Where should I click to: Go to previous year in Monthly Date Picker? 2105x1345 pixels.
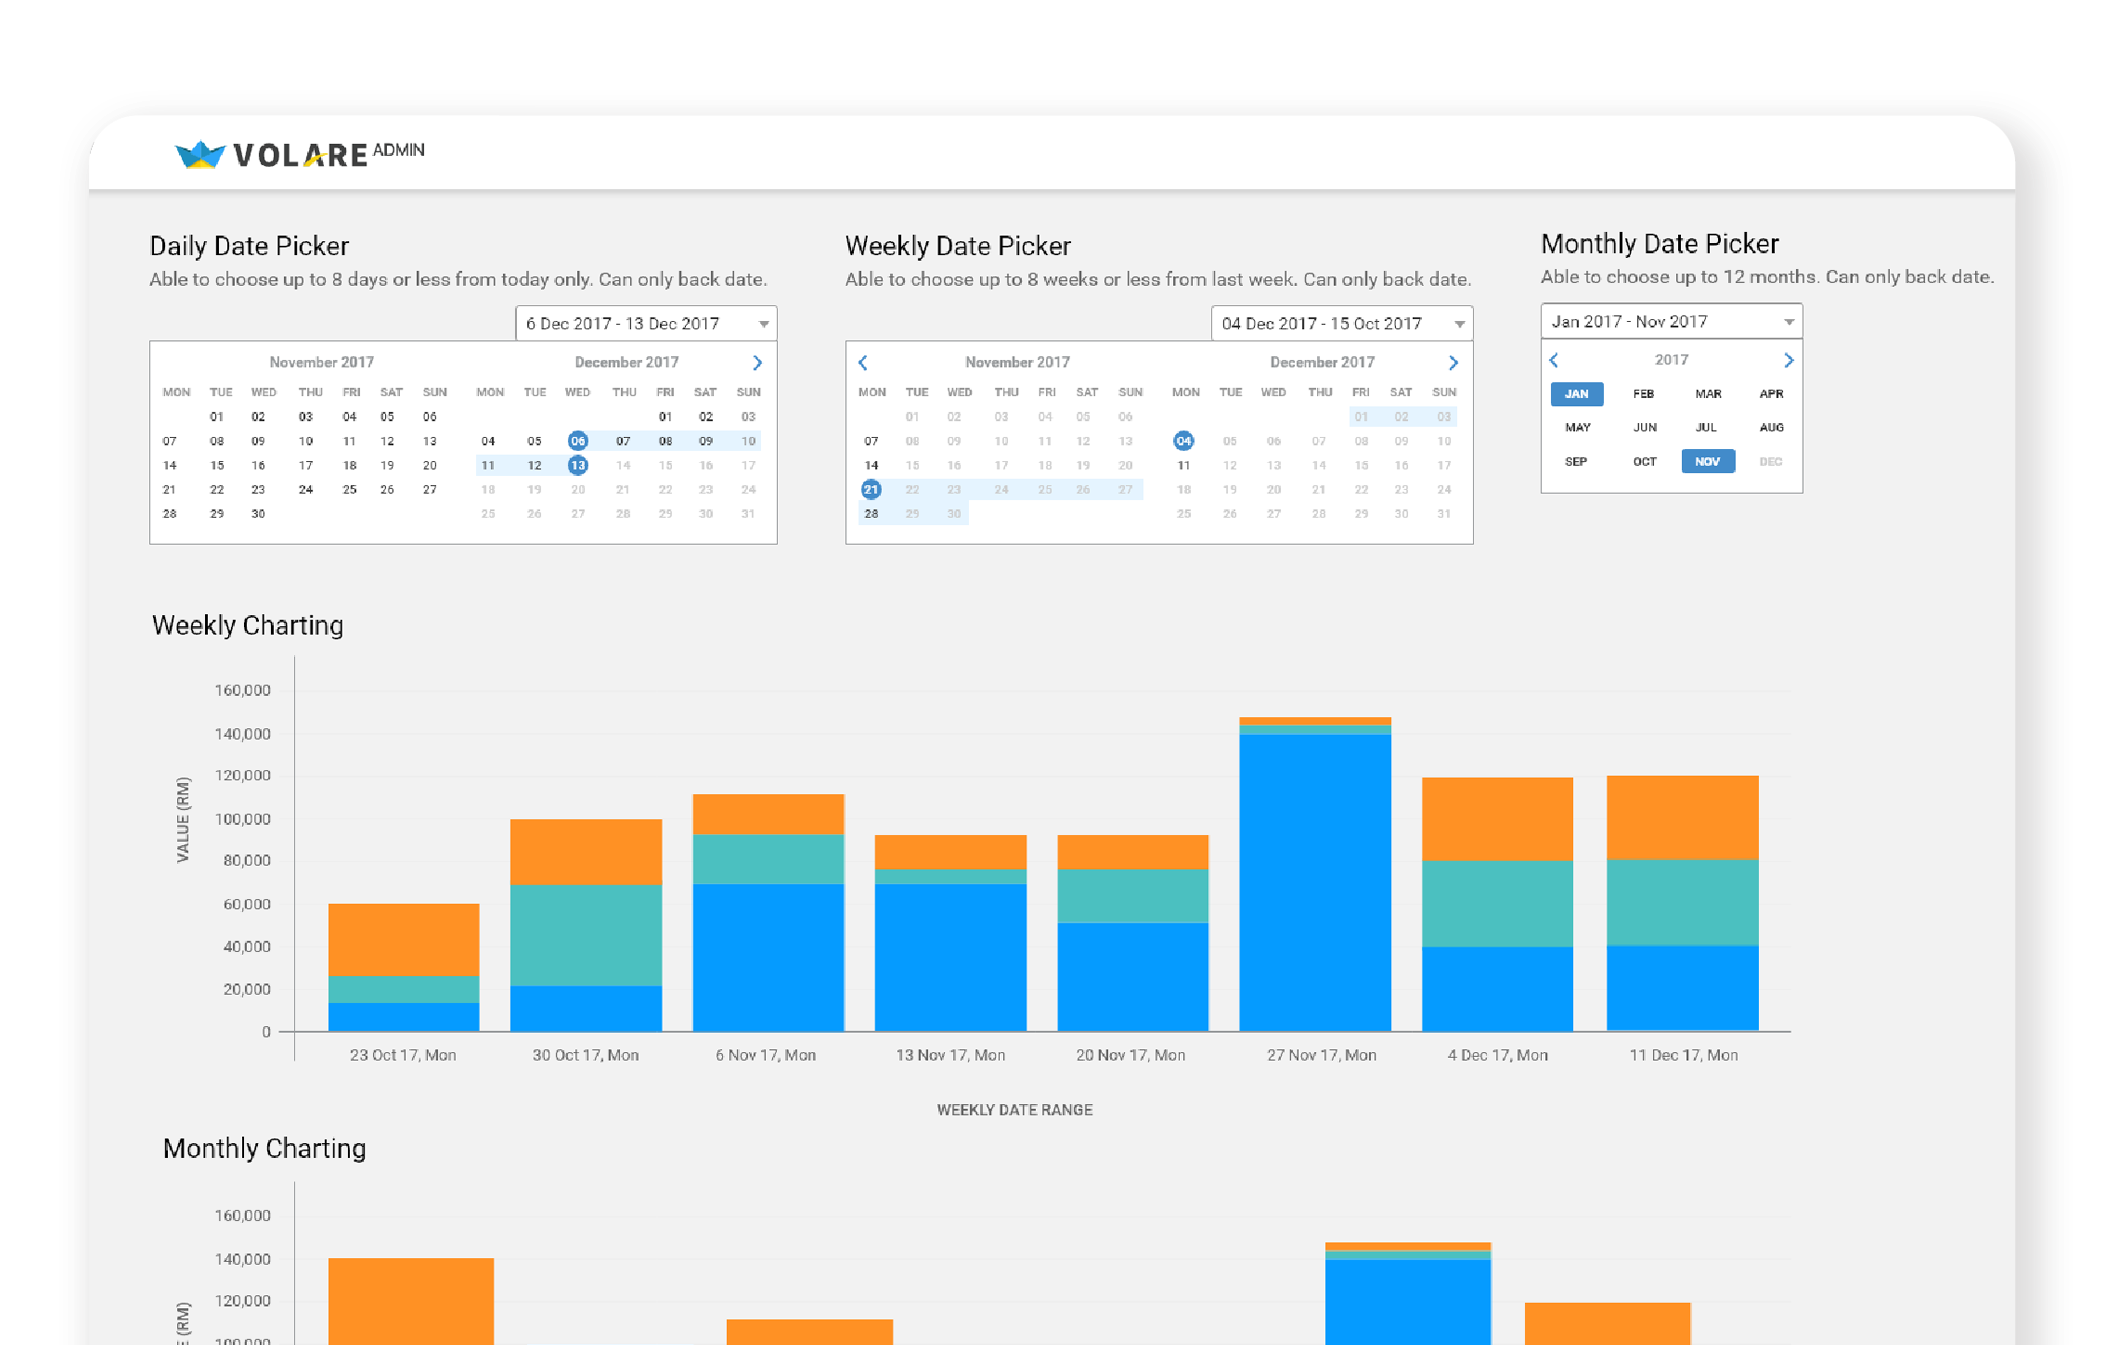[x=1555, y=360]
